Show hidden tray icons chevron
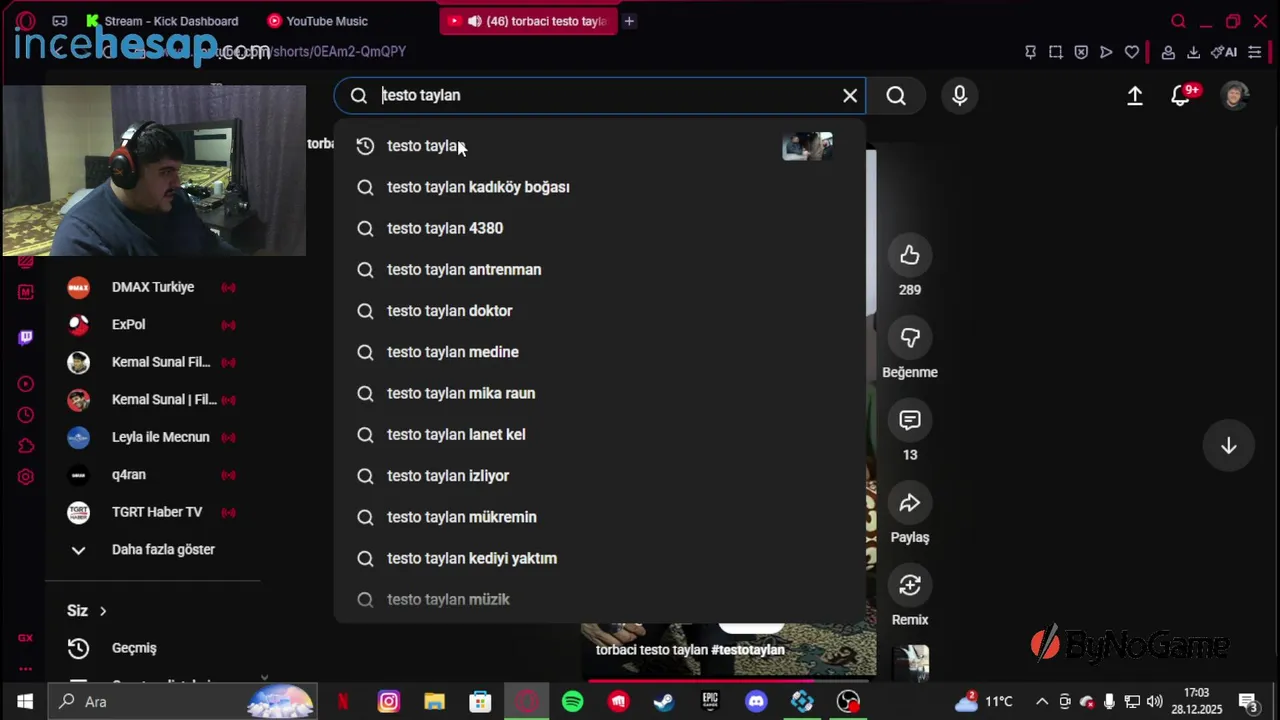The height and width of the screenshot is (720, 1280). click(1041, 702)
